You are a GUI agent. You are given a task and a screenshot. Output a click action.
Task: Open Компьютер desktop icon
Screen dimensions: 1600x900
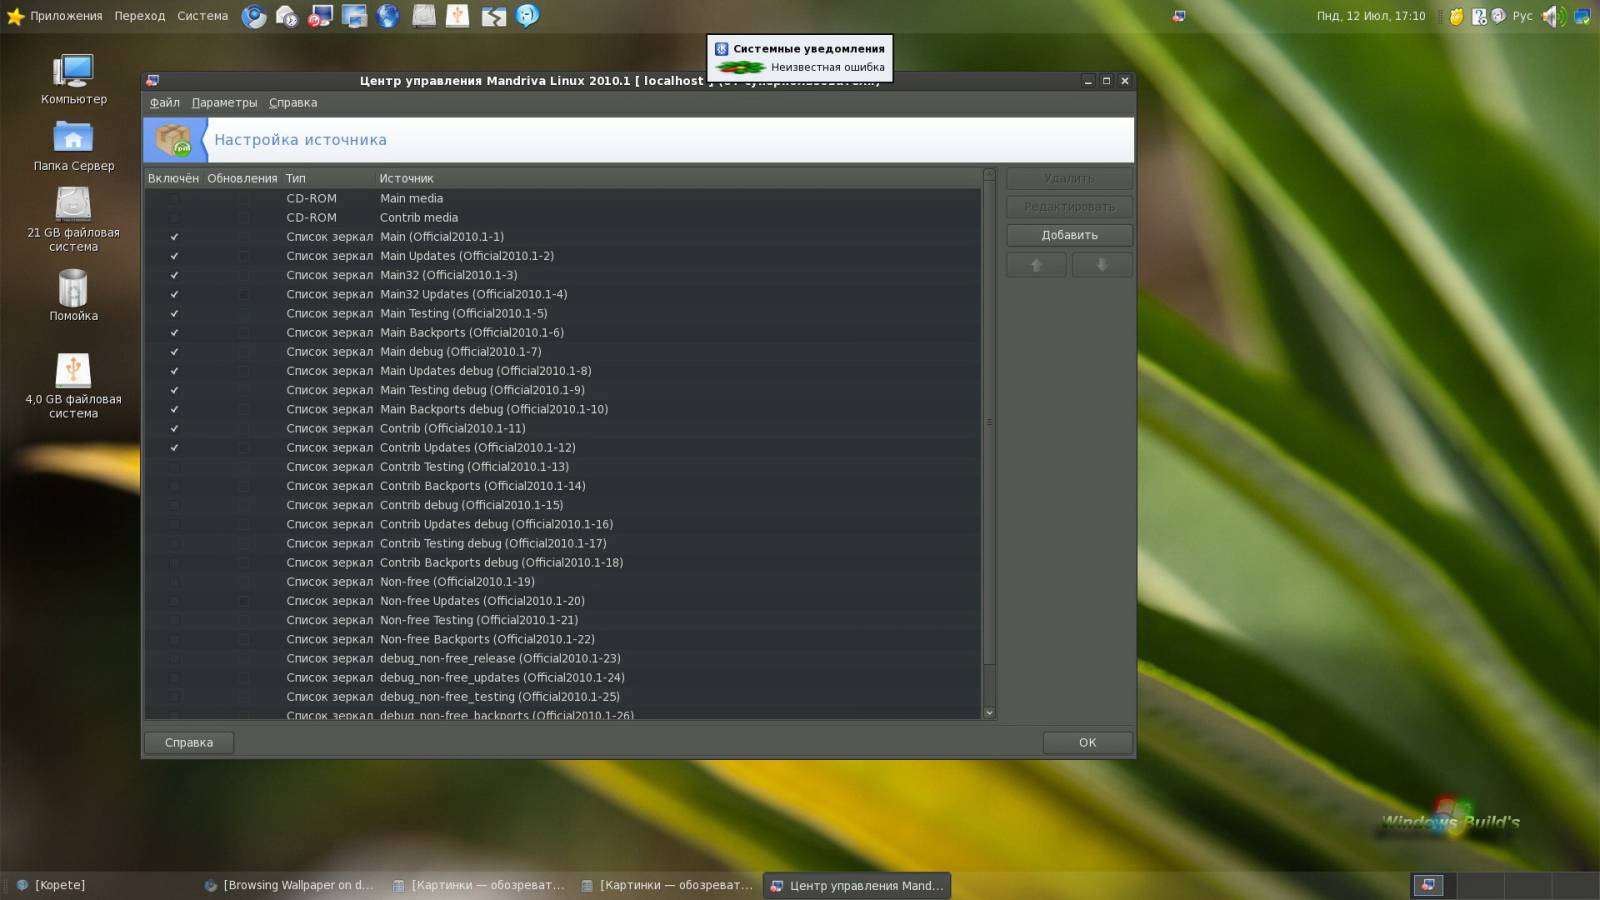click(73, 79)
